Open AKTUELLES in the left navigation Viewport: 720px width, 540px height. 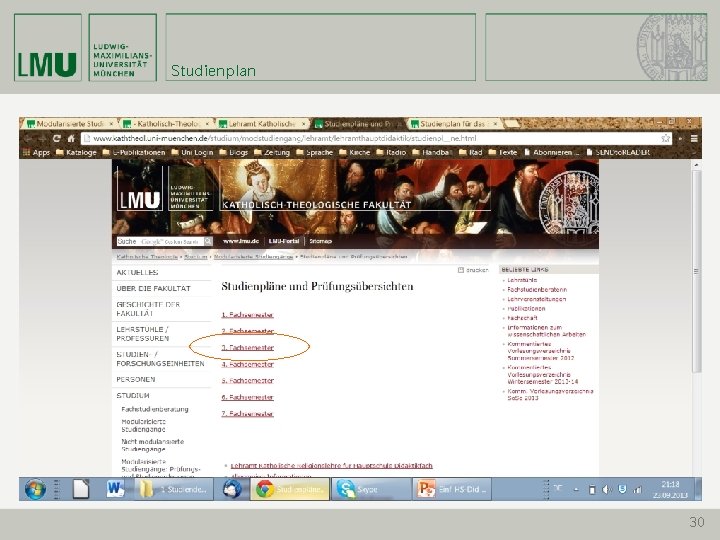click(137, 273)
